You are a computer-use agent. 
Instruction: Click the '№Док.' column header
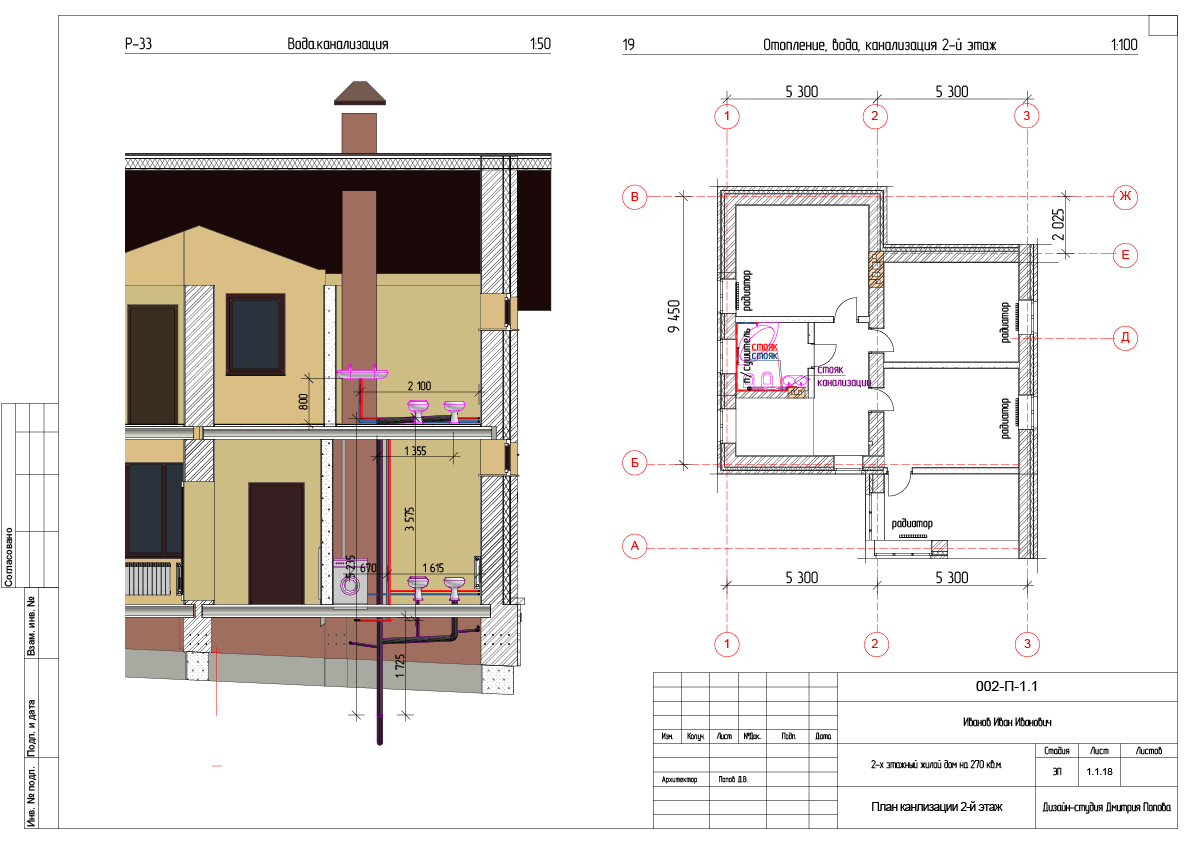[752, 736]
